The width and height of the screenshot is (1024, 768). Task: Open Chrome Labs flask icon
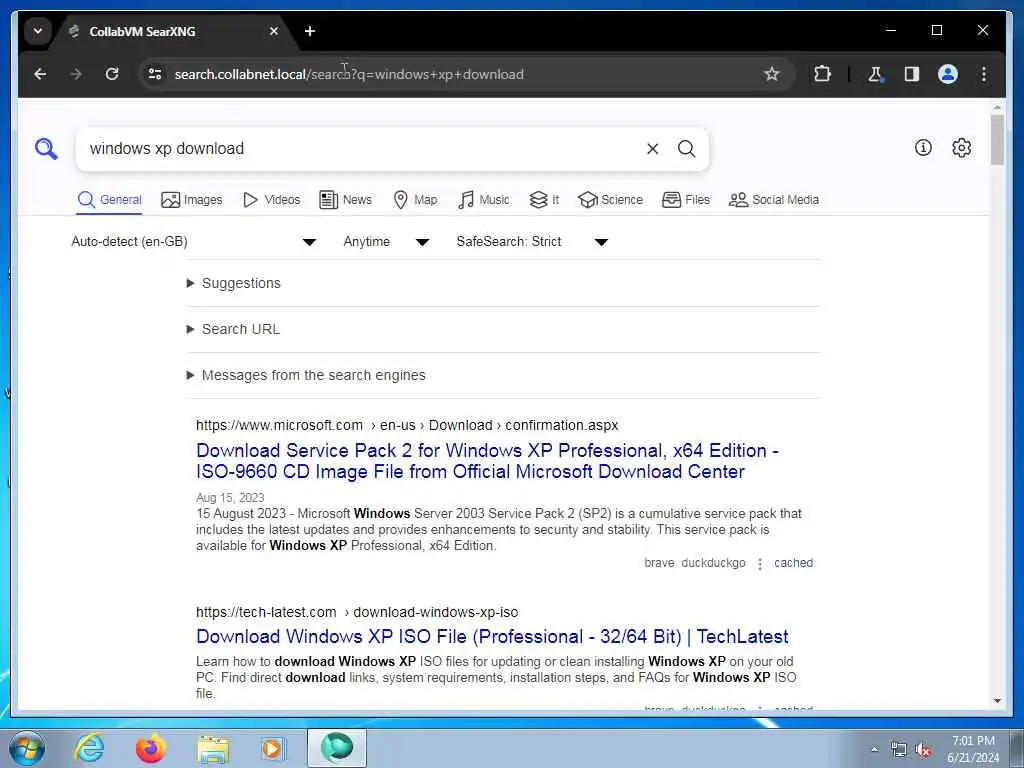pos(876,74)
